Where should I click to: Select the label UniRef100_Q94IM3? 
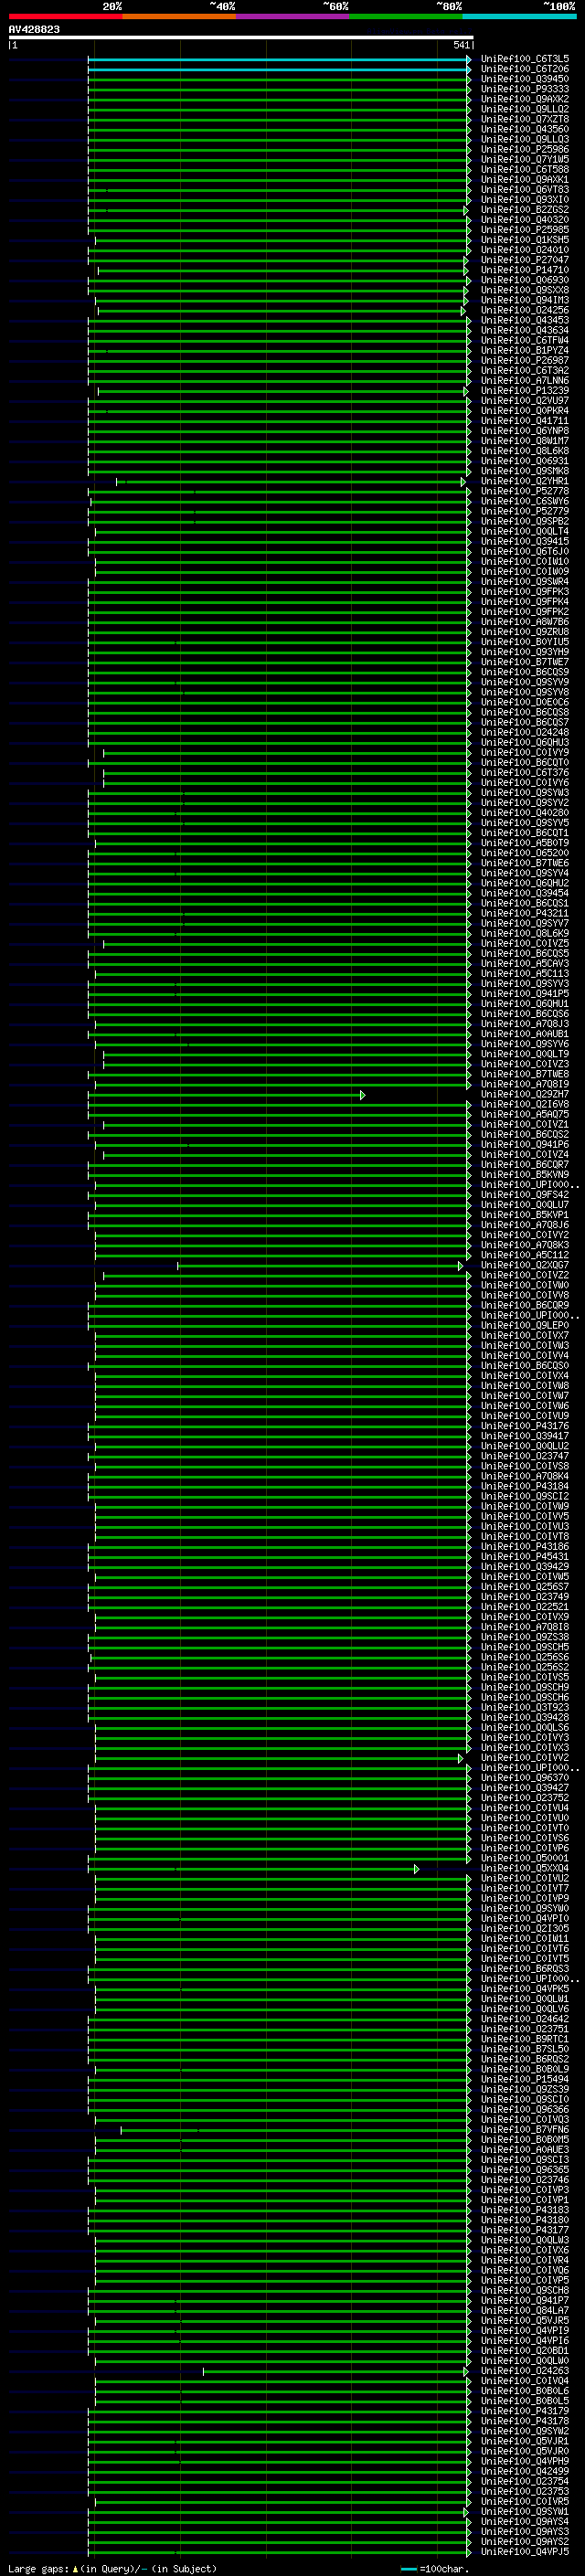(x=525, y=300)
